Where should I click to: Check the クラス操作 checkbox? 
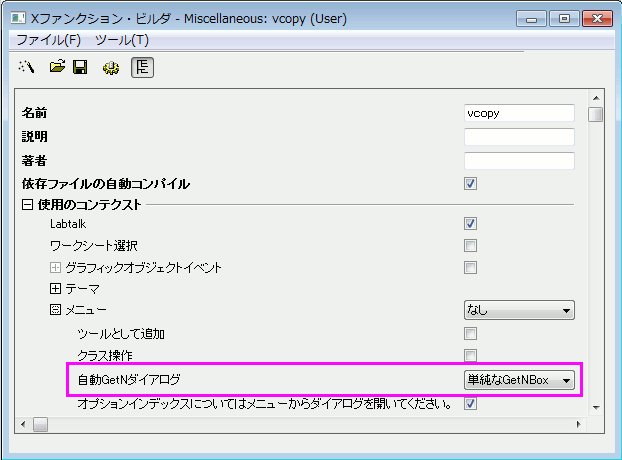[470, 355]
